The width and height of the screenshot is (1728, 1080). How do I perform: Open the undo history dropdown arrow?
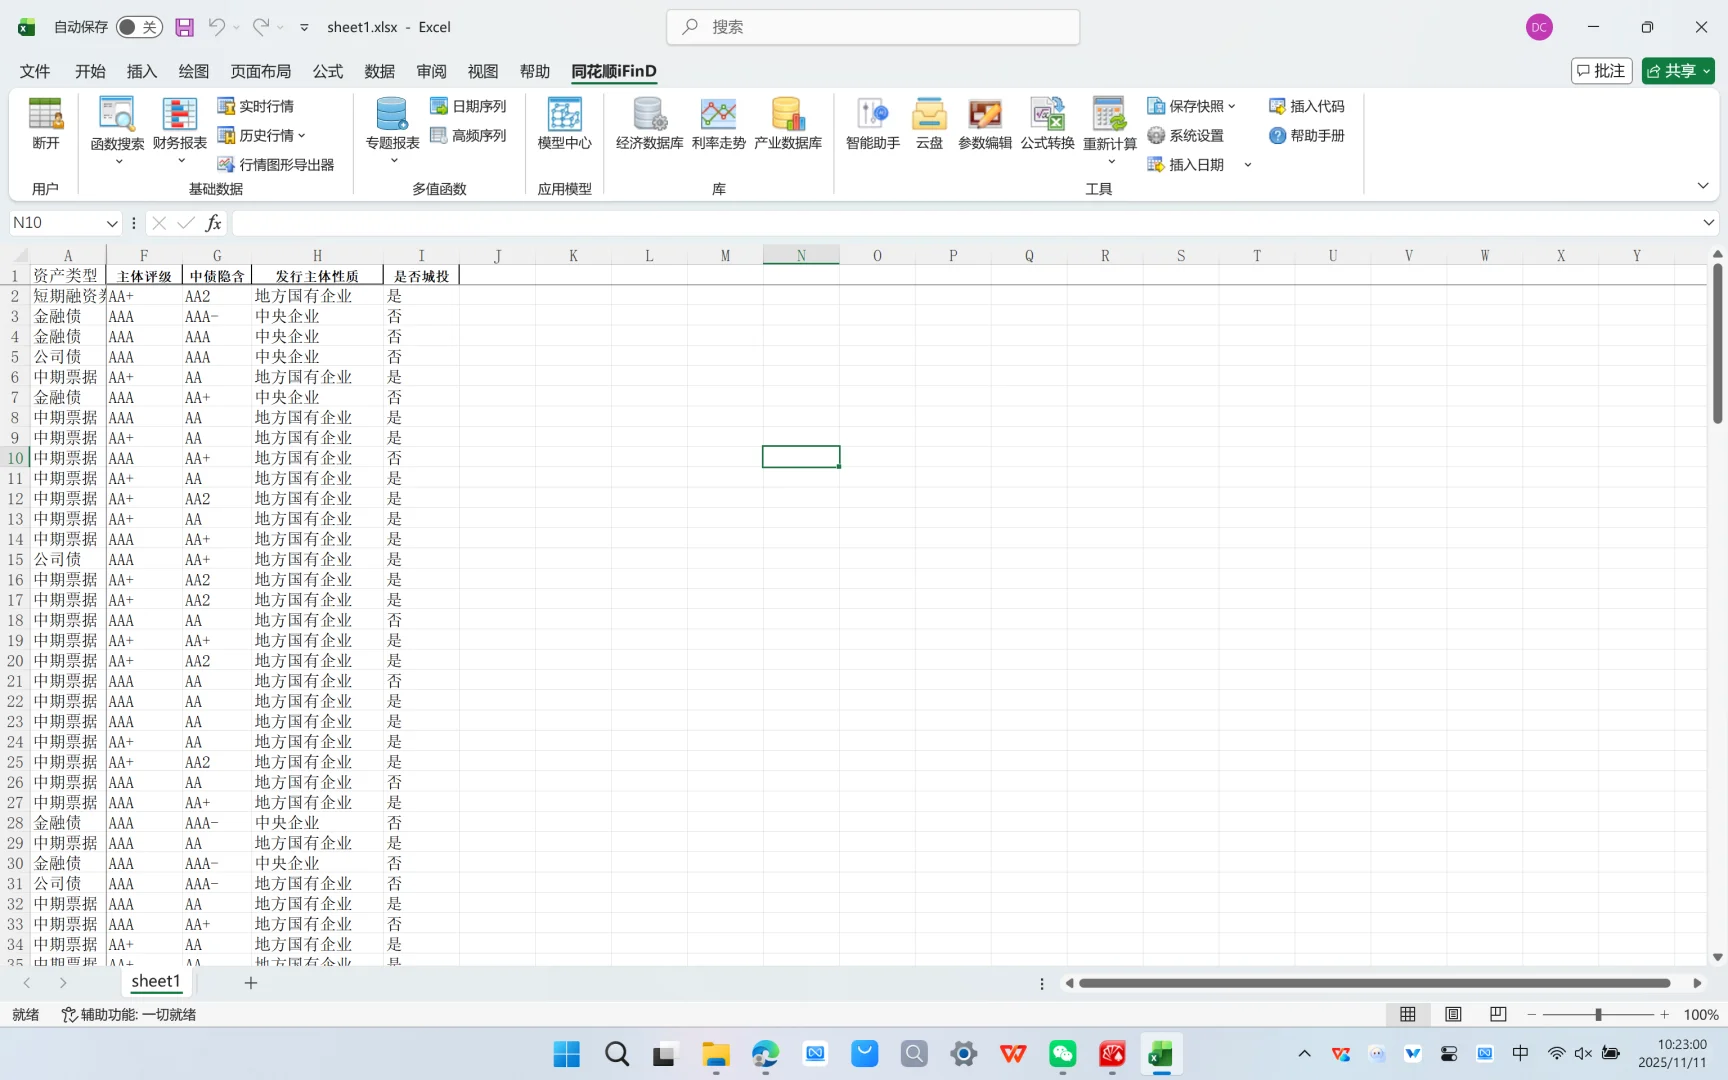[236, 27]
